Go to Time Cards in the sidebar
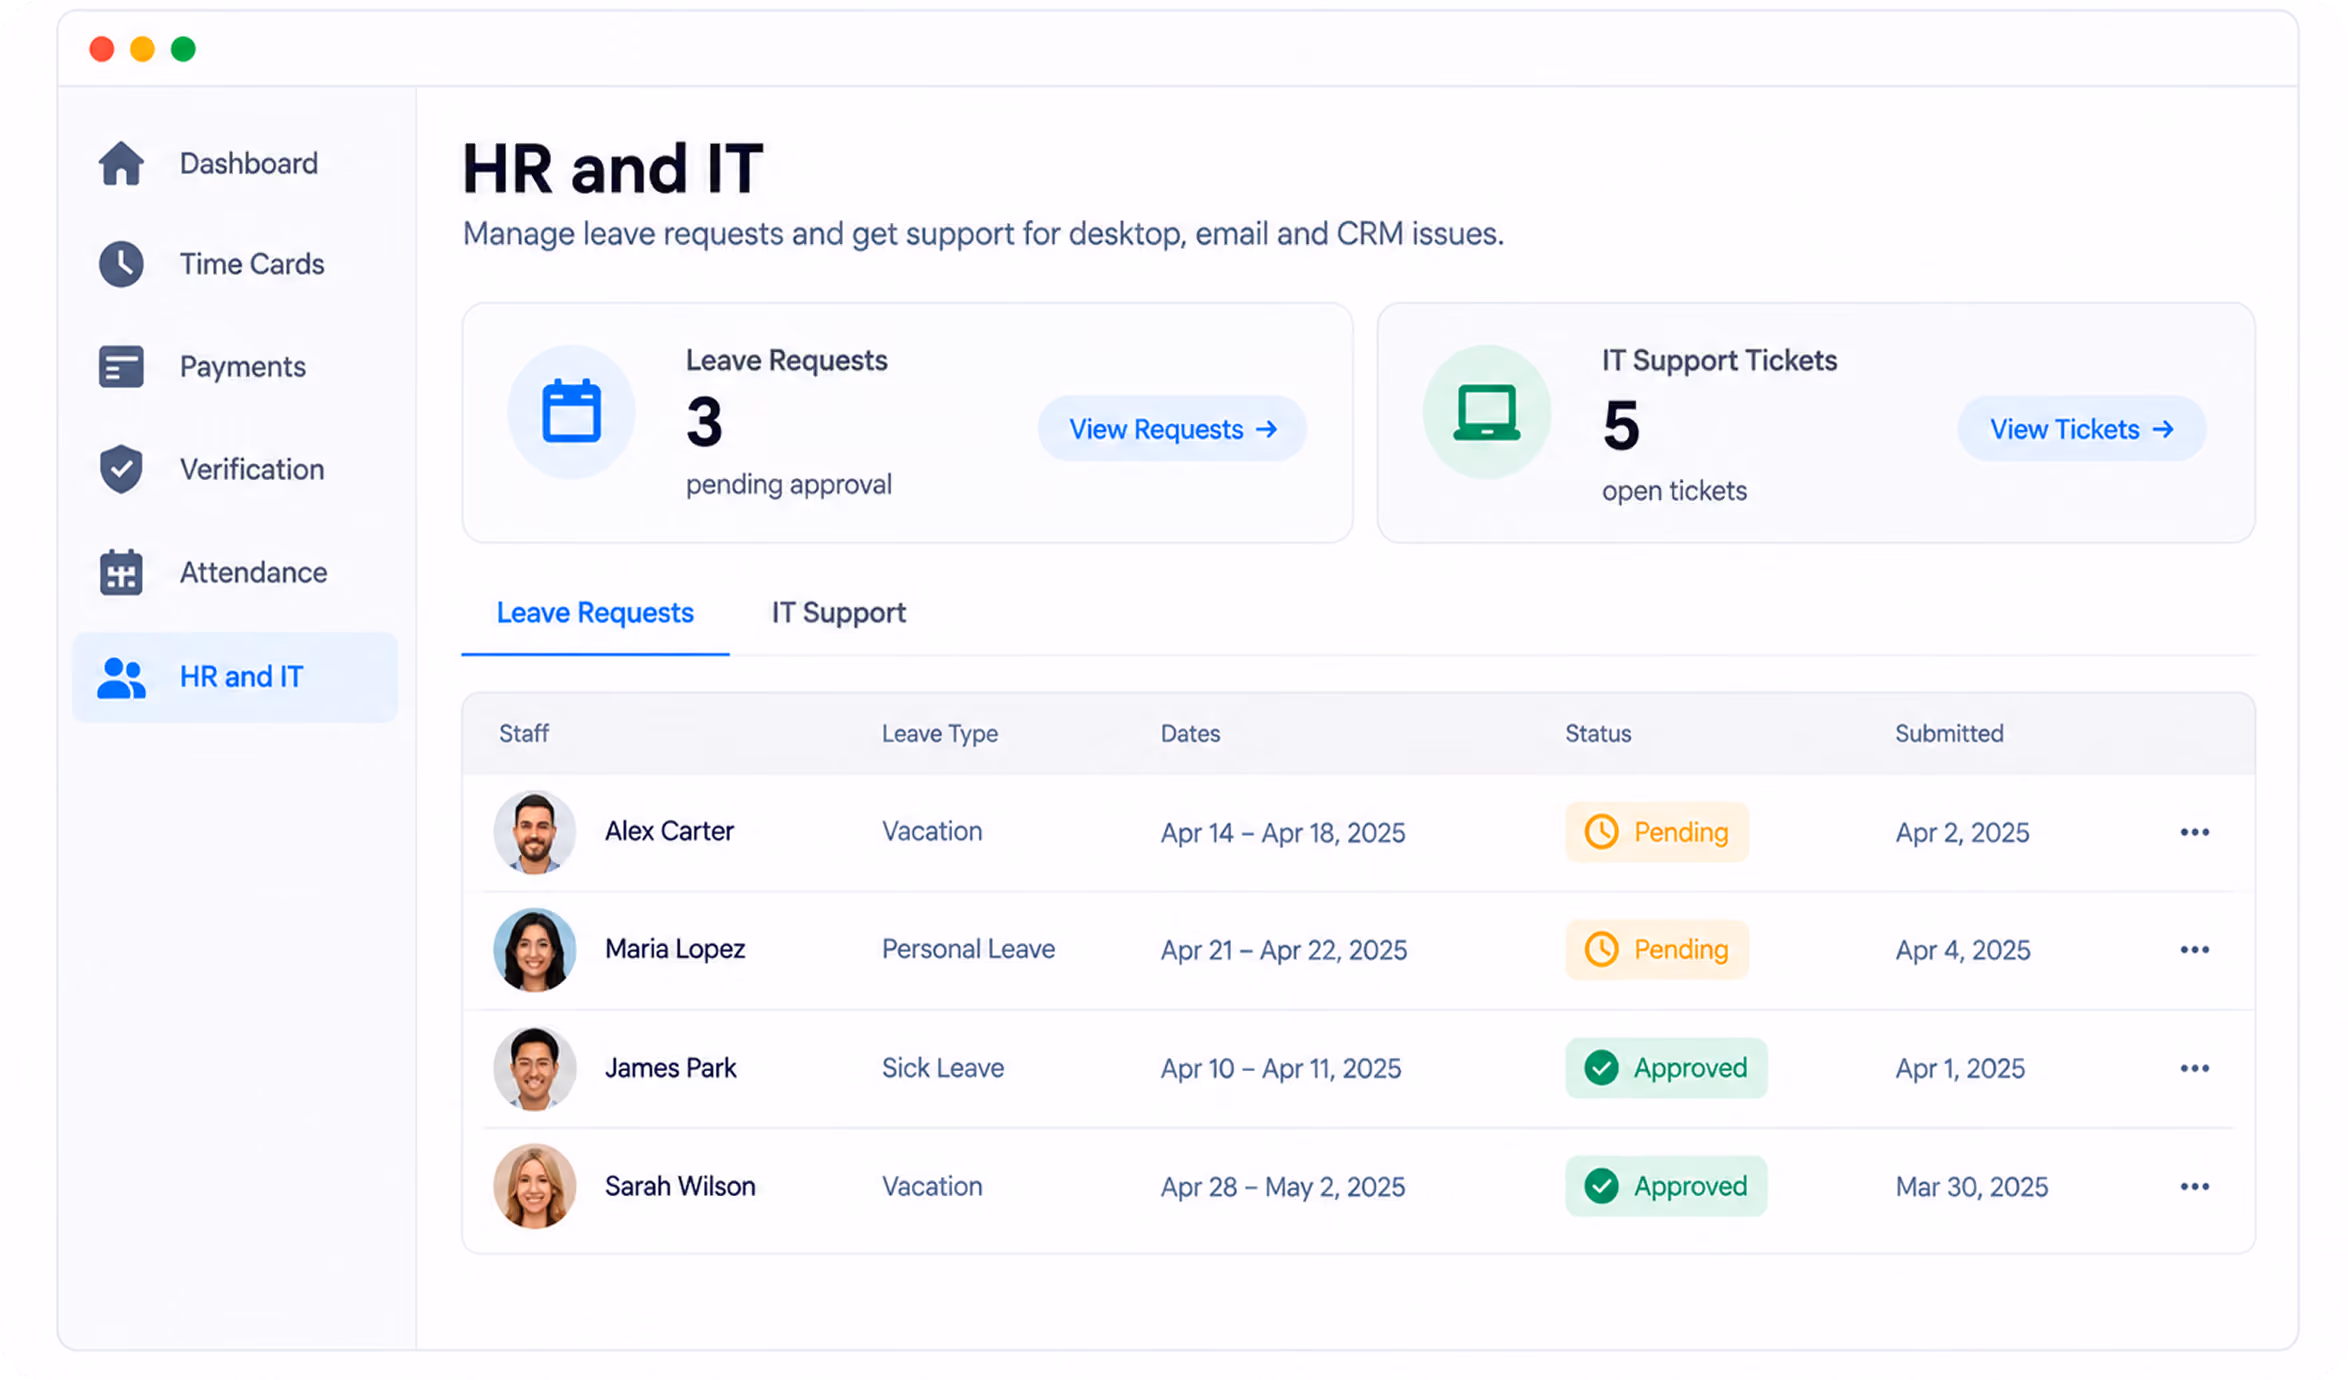The width and height of the screenshot is (2348, 1380). click(235, 264)
